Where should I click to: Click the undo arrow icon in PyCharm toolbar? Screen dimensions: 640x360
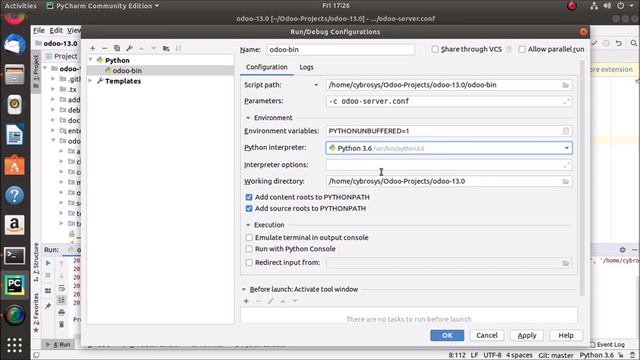[619, 43]
